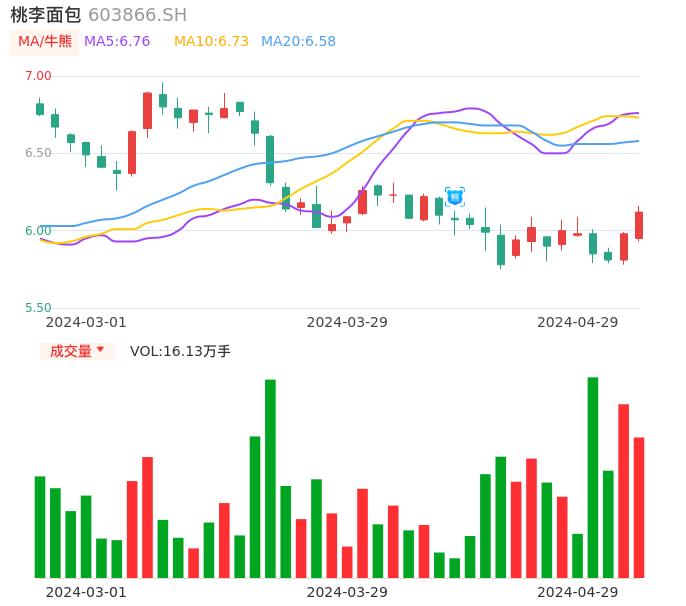
Task: Toggle the MA20 blue line legend
Action: coord(298,42)
